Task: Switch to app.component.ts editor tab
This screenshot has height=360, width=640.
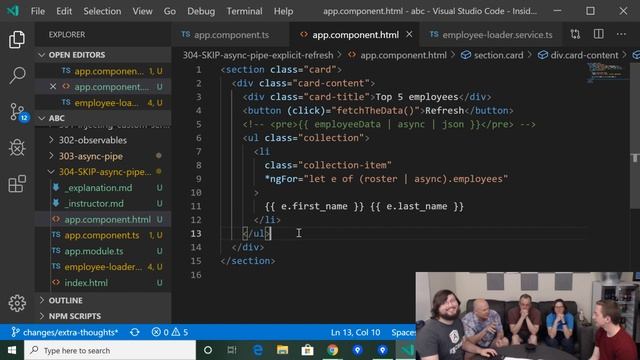Action: pos(231,35)
